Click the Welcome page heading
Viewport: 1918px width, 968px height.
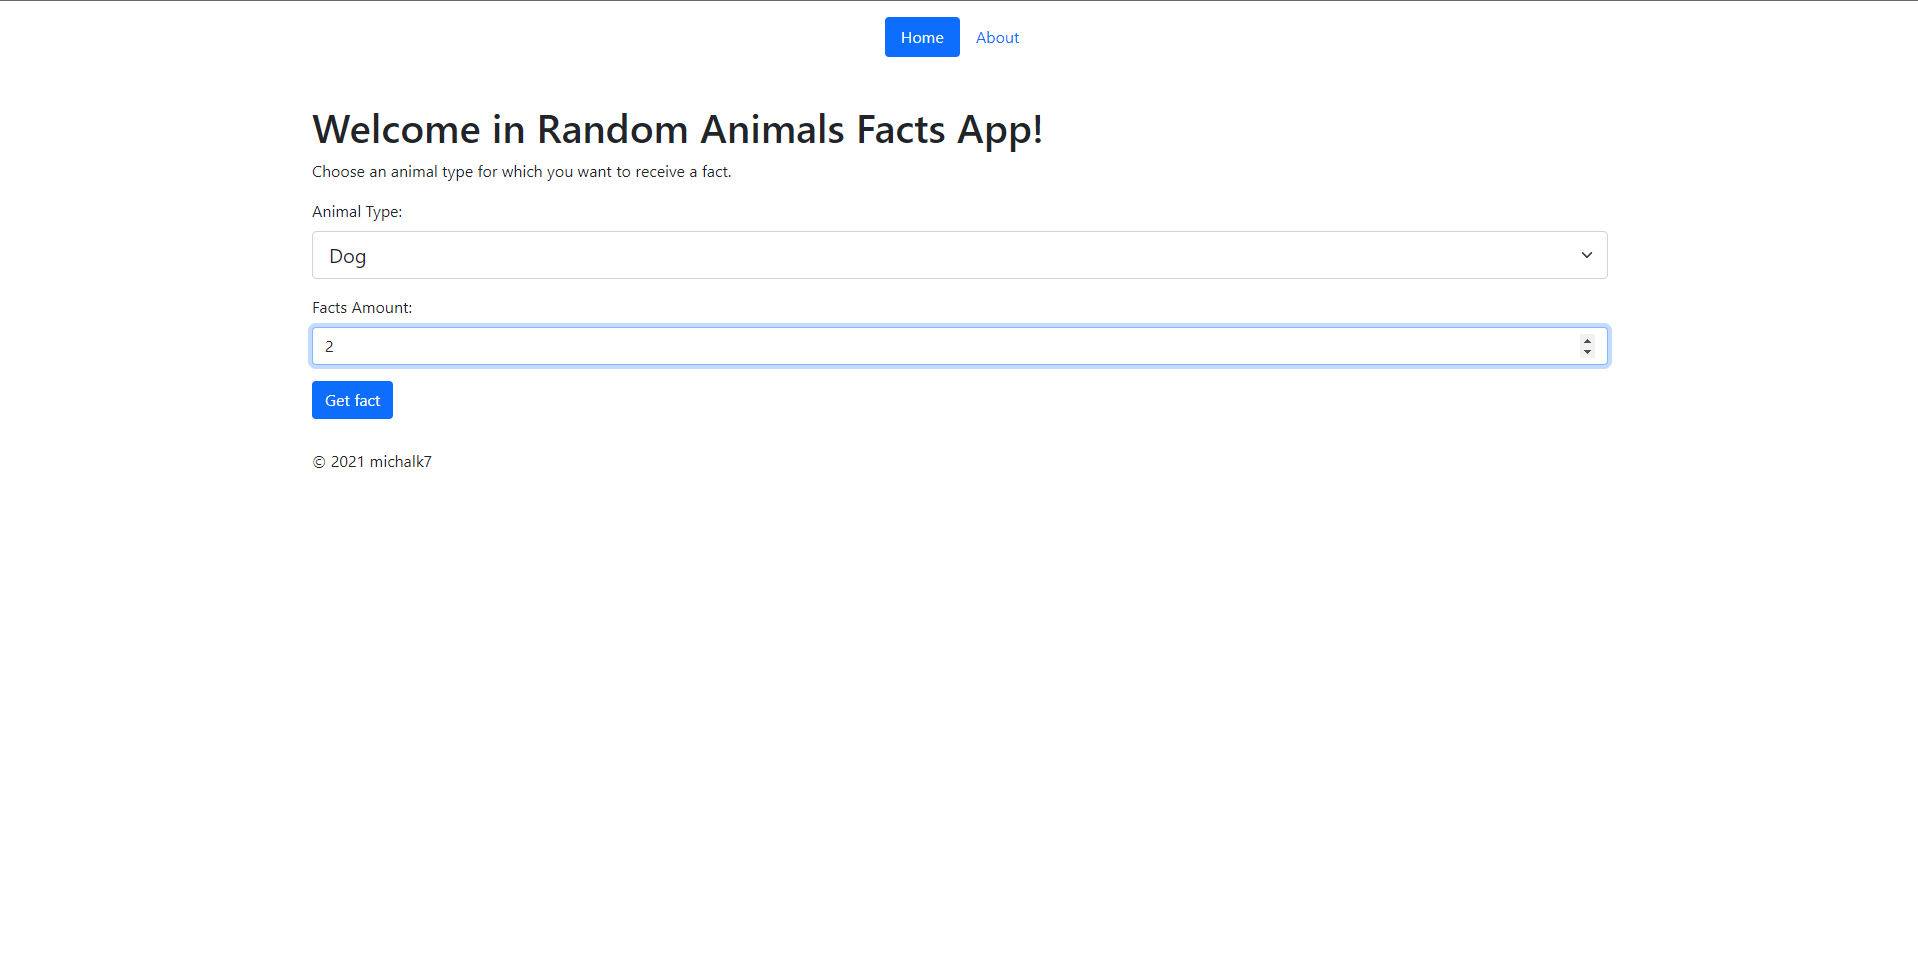click(x=677, y=129)
